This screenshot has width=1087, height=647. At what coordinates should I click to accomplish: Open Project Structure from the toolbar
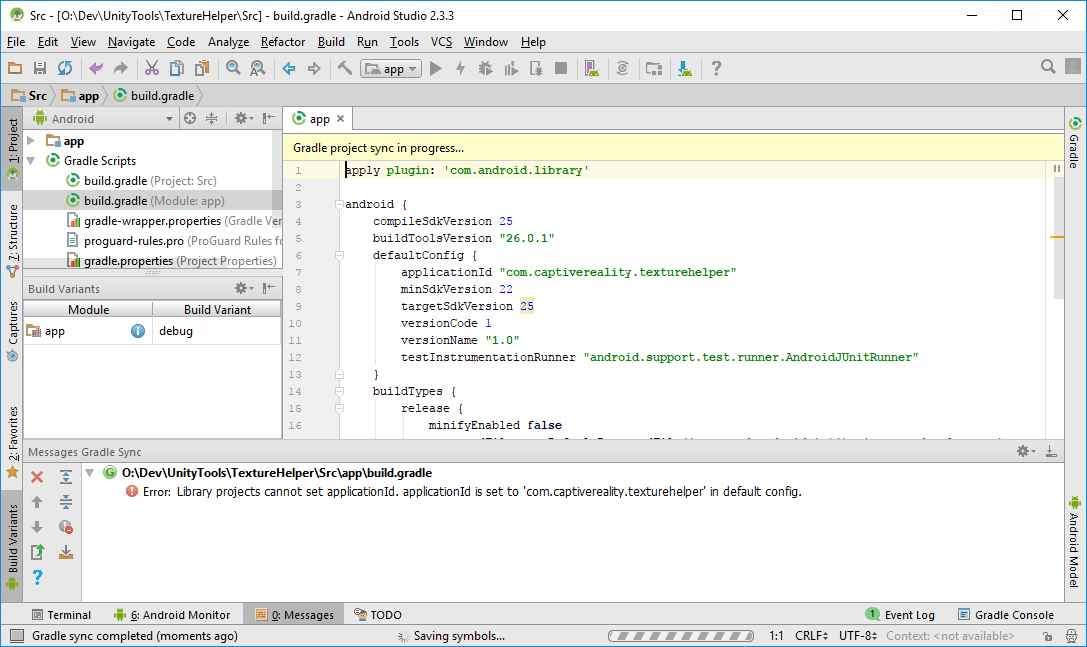[x=654, y=68]
